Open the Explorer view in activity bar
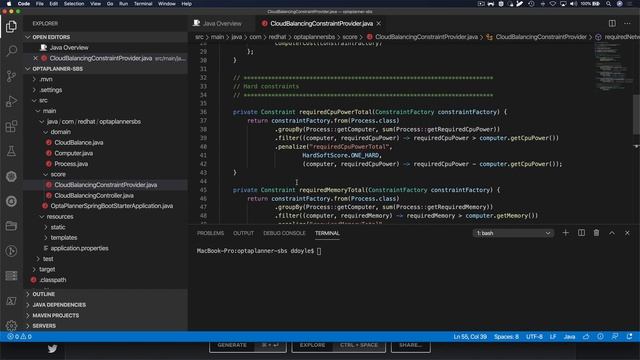The width and height of the screenshot is (640, 360). pos(11,27)
